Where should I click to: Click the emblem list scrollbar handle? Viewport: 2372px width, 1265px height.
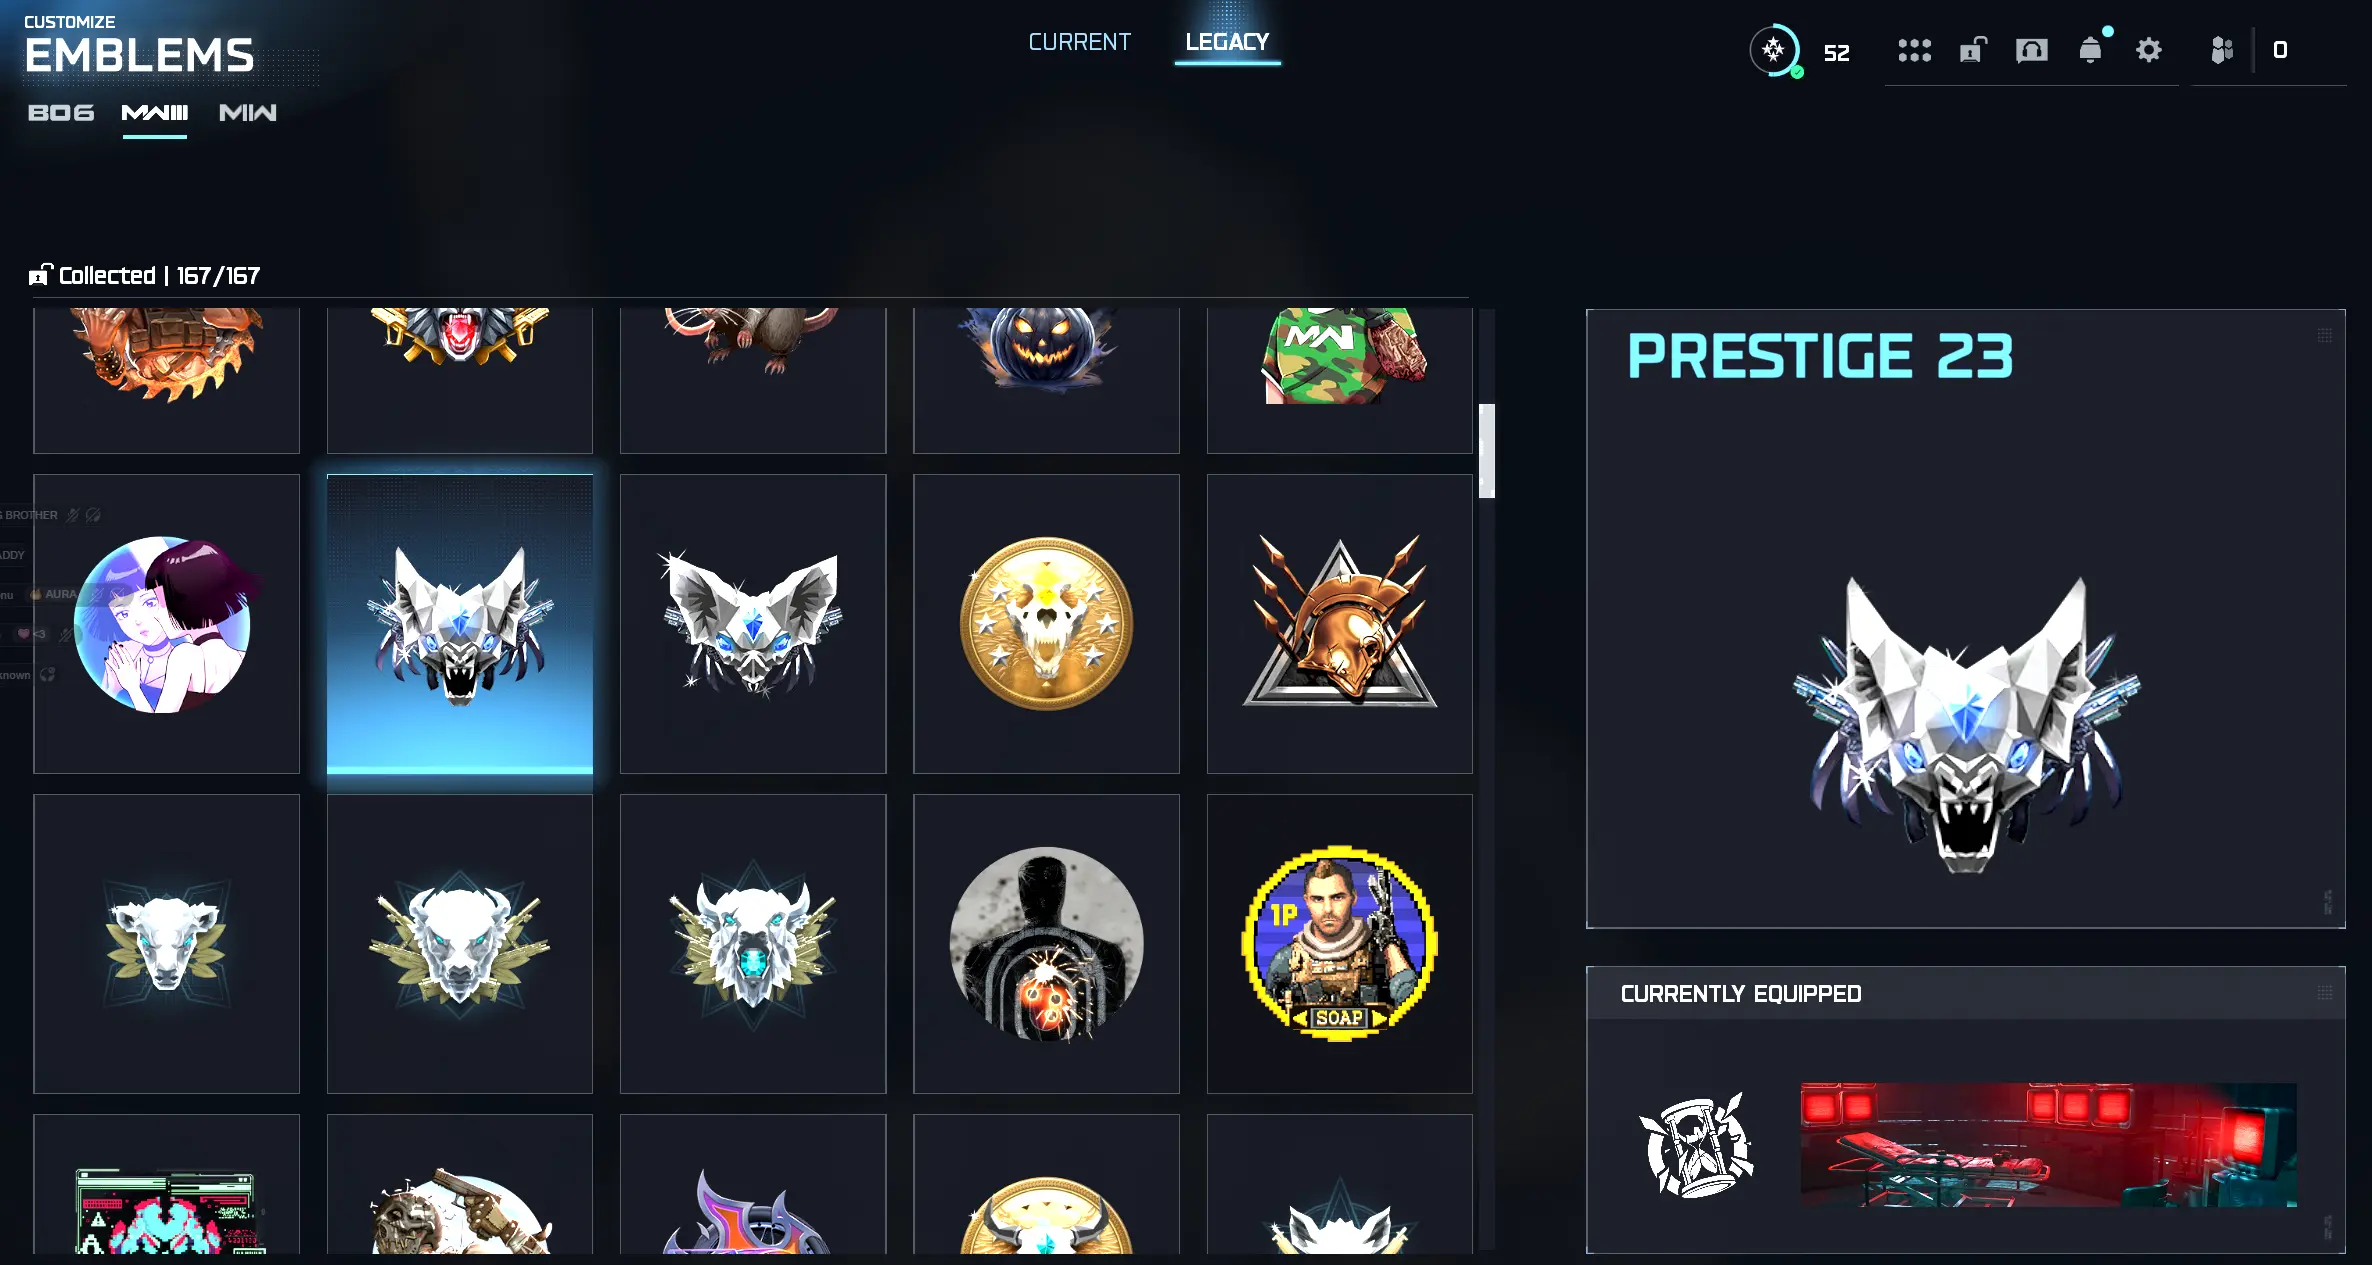[1487, 451]
